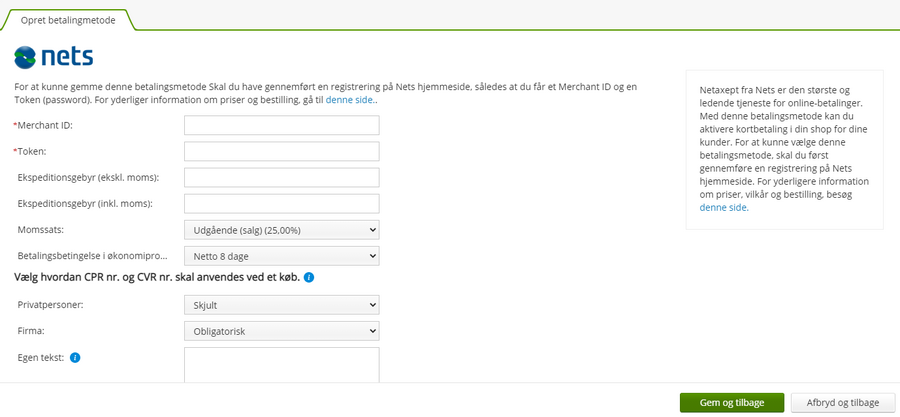Click the Nets logo

coord(54,57)
